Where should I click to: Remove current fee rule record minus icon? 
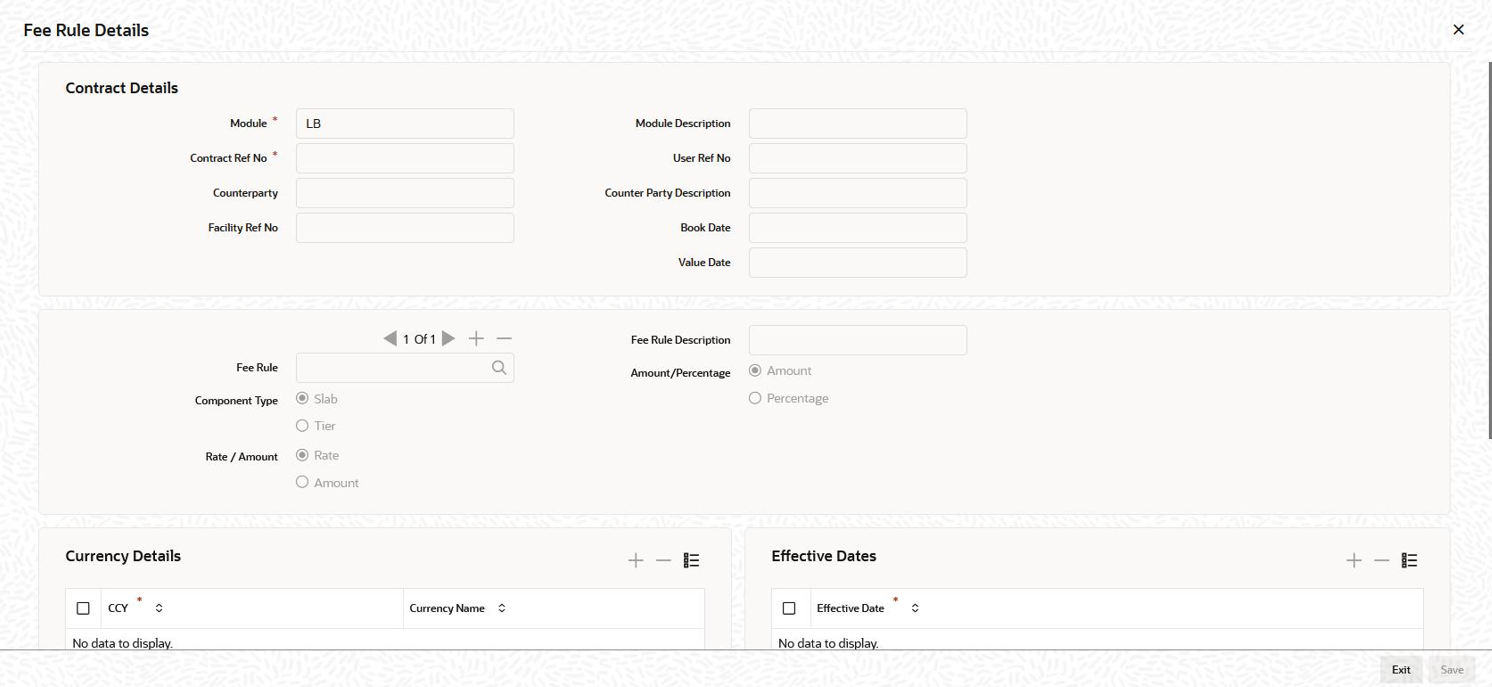504,339
